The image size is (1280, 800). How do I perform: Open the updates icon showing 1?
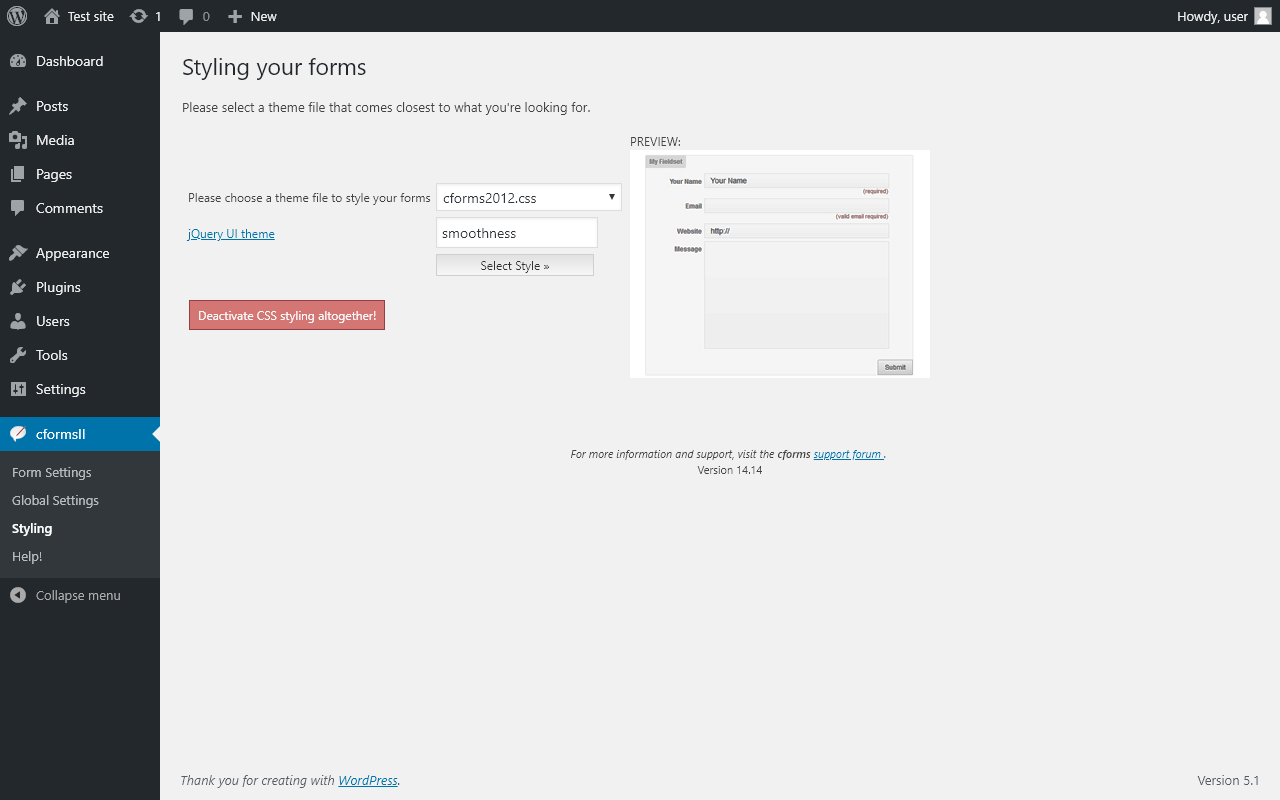(139, 16)
